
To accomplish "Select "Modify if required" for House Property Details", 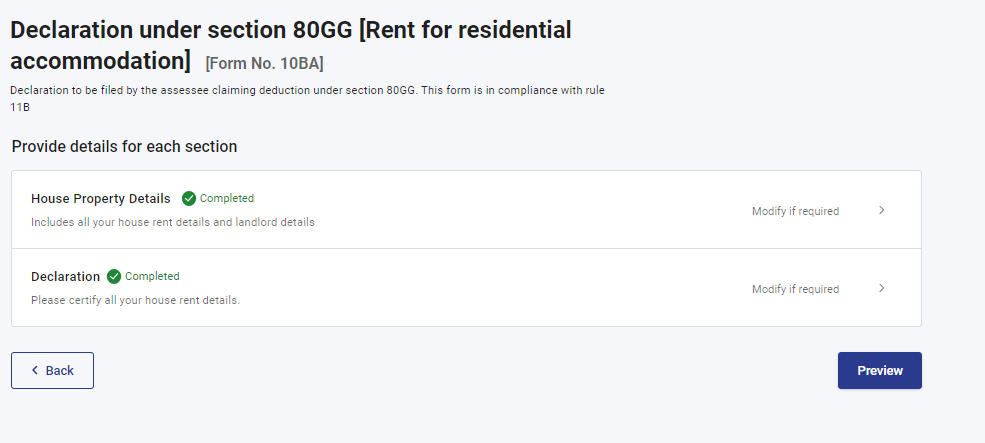I will 795,211.
